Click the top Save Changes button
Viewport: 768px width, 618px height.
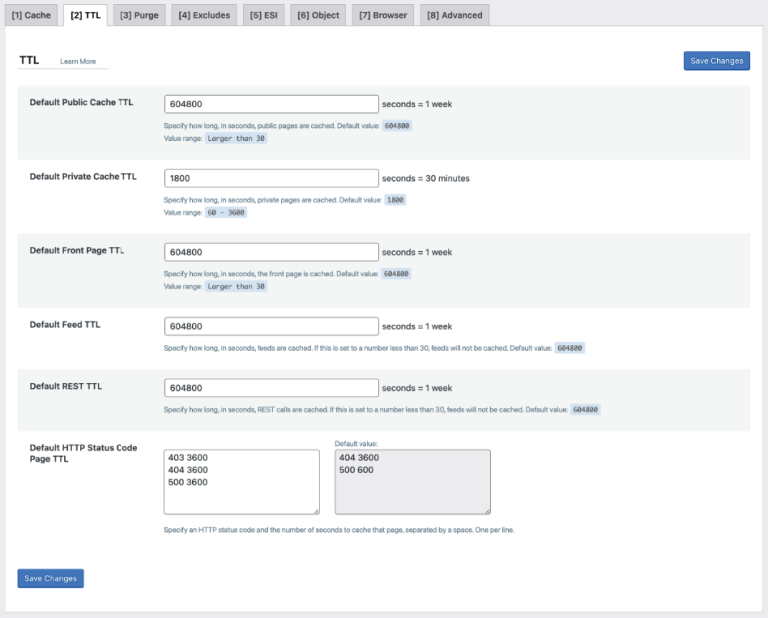pos(717,61)
